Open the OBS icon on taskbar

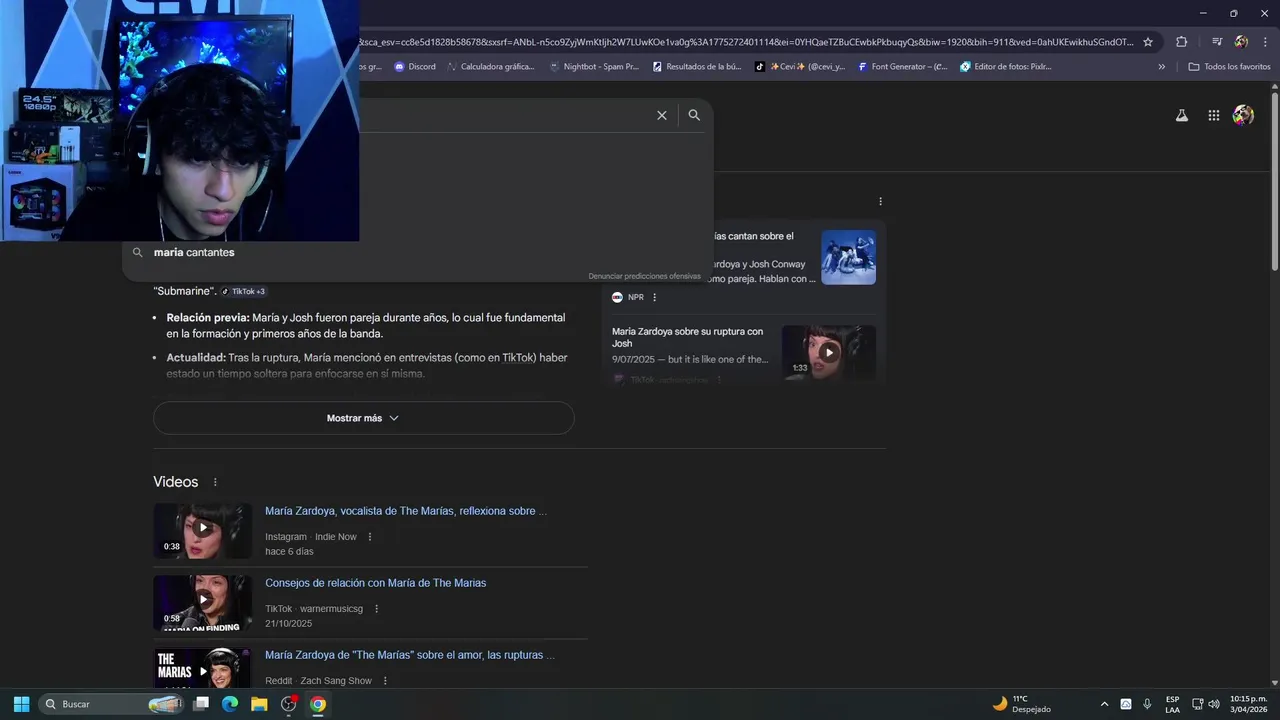tap(289, 704)
